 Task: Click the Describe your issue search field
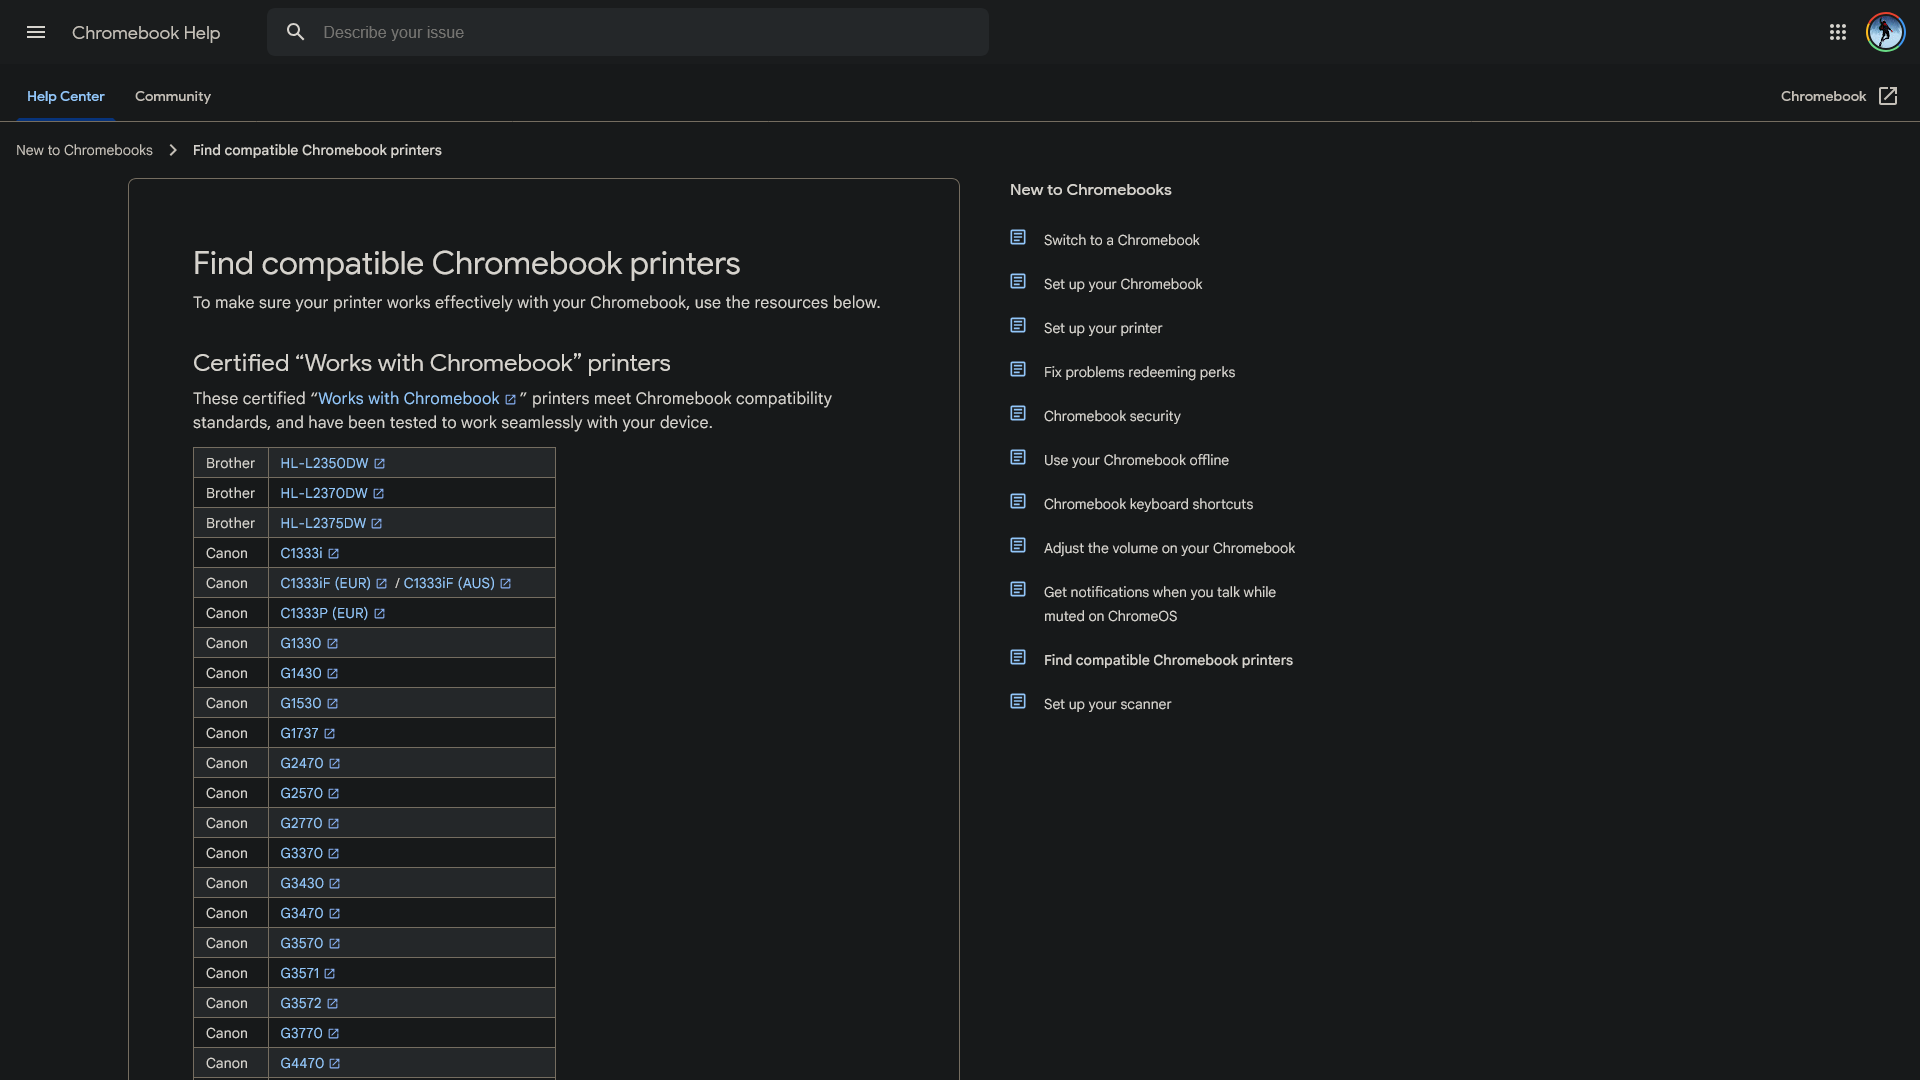[x=640, y=32]
